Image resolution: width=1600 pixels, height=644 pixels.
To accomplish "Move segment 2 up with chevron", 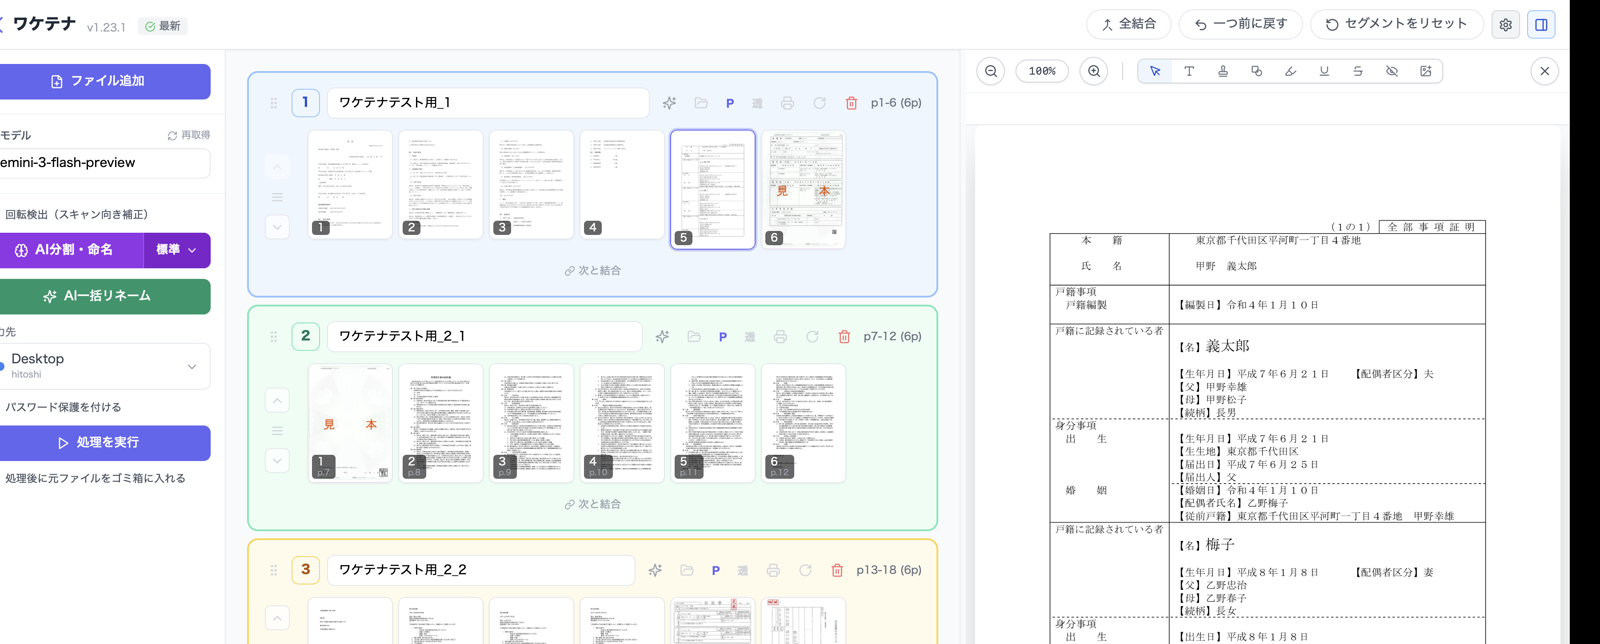I will point(278,401).
